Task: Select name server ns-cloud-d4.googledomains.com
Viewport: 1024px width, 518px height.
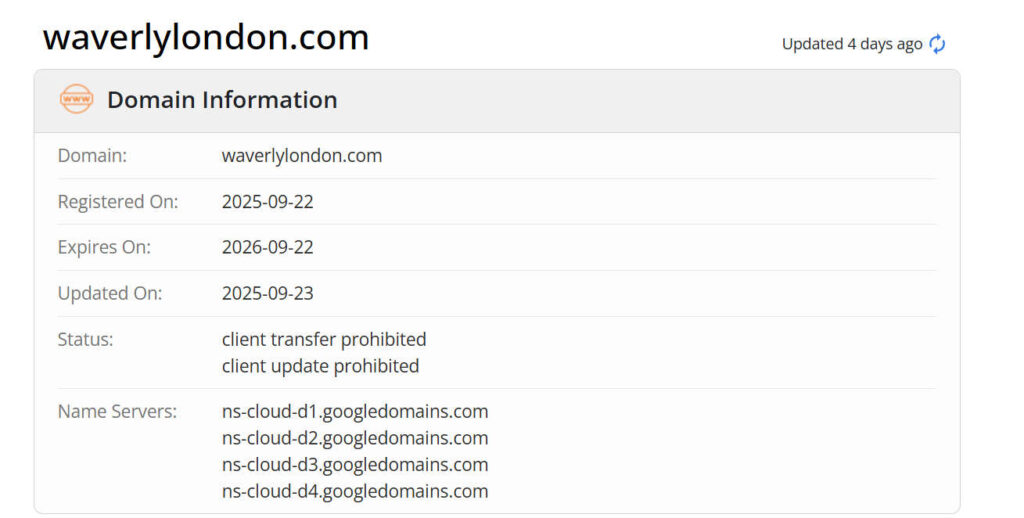Action: 355,491
